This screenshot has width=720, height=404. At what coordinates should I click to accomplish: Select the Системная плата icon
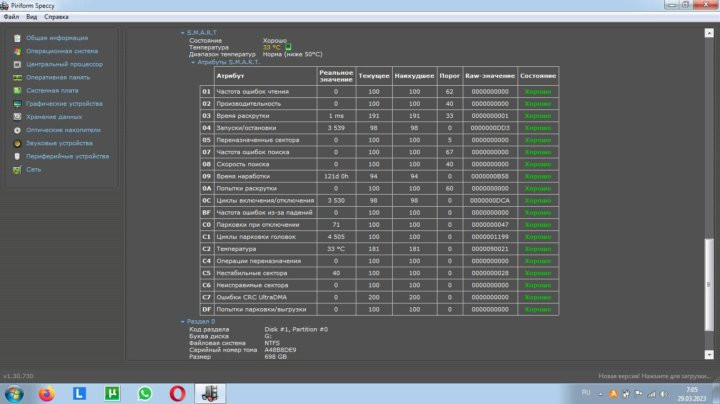(x=17, y=91)
